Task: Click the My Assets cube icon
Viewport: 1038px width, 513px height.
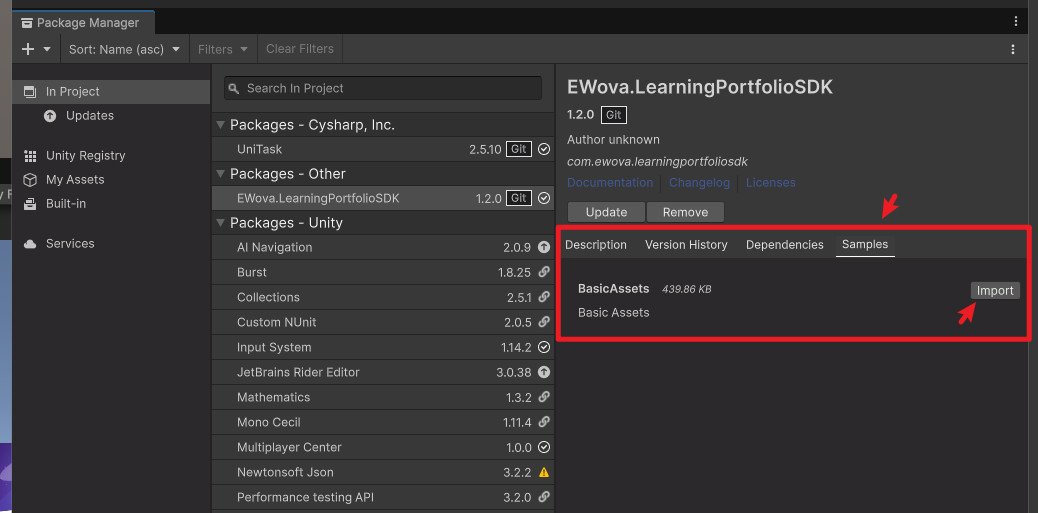Action: coord(30,179)
